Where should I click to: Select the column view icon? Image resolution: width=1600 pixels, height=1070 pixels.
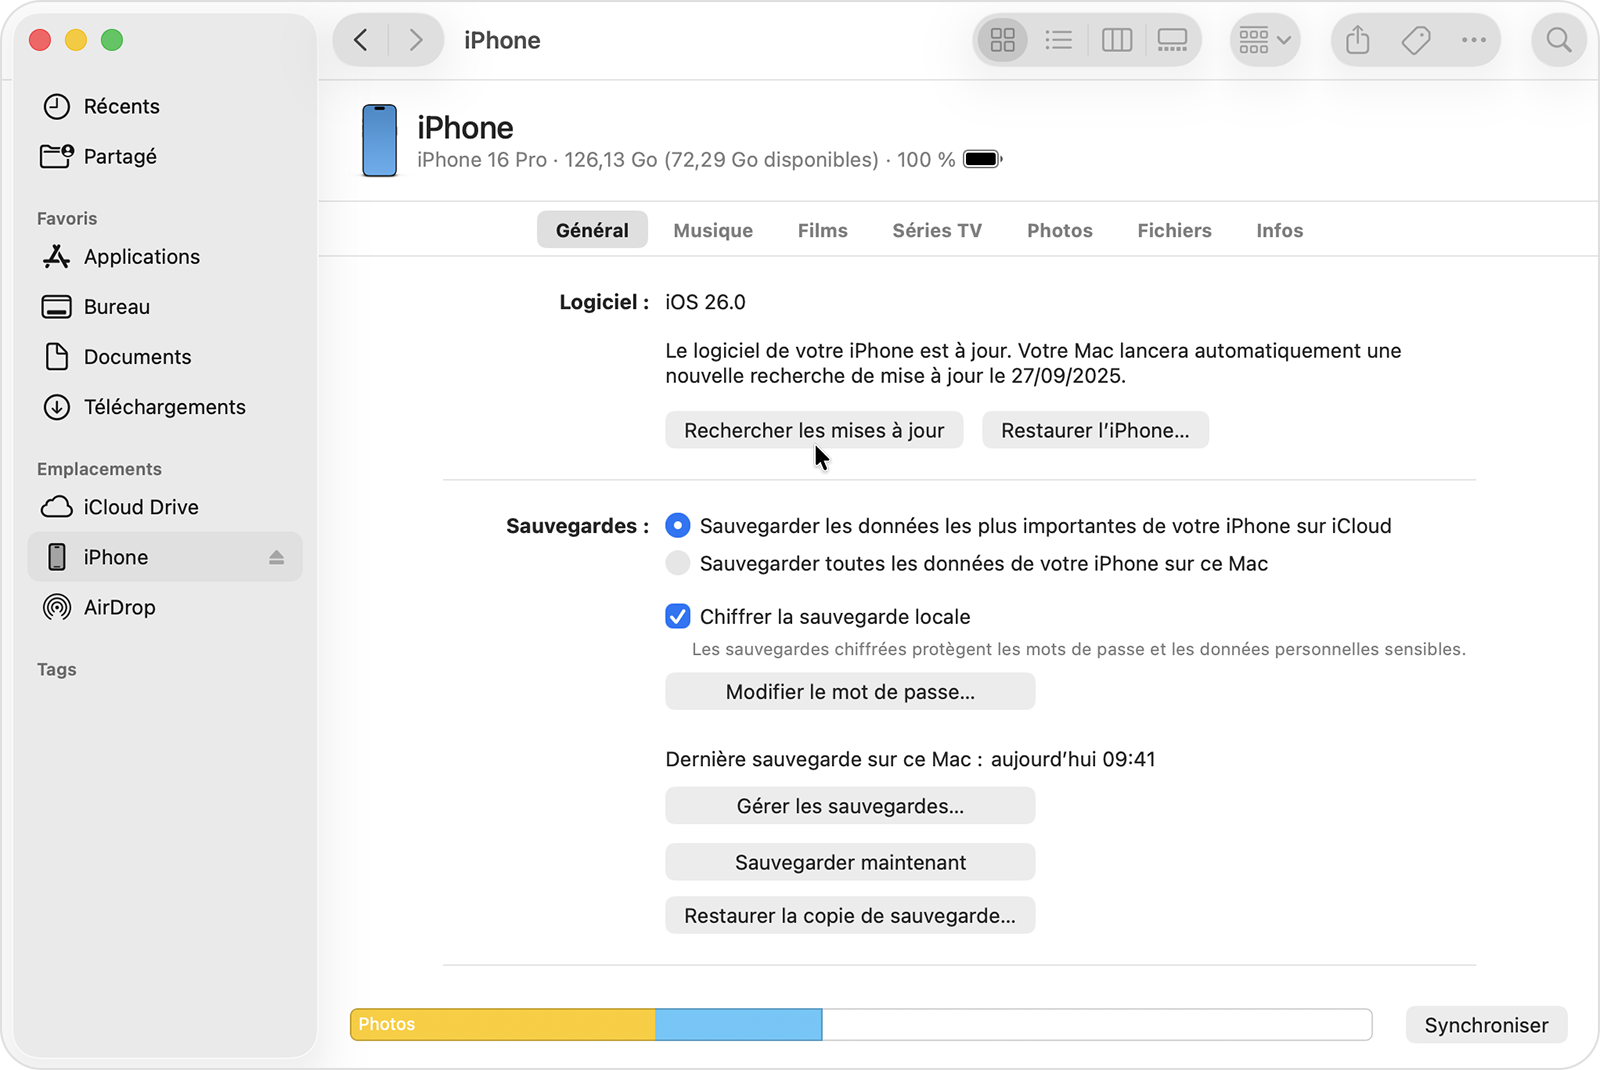[x=1116, y=40]
